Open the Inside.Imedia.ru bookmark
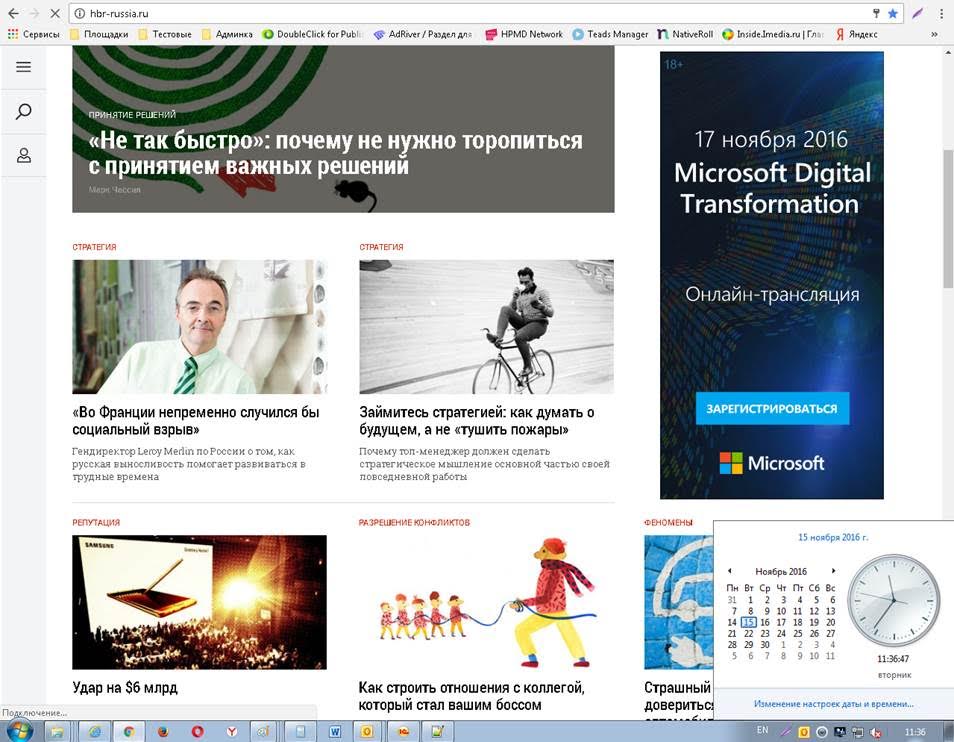Screen dimensions: 954x742 [773, 35]
